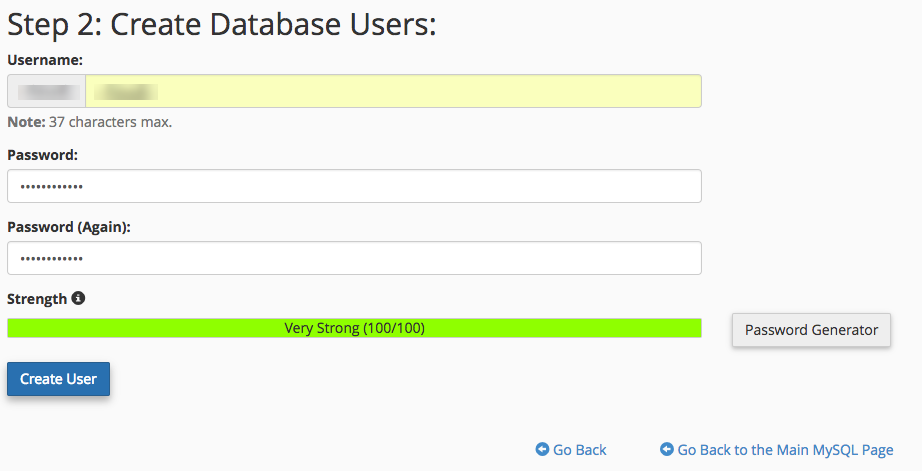The image size is (922, 471).
Task: Click the Step 2 Create Database Users heading
Action: 222,24
